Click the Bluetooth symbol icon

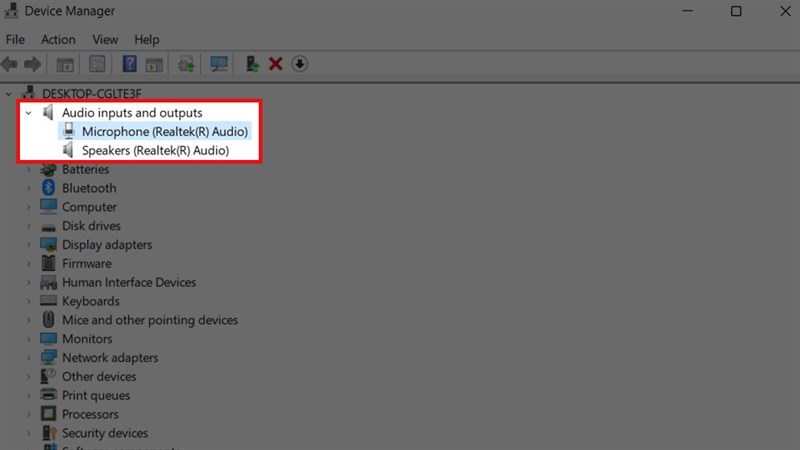point(48,188)
